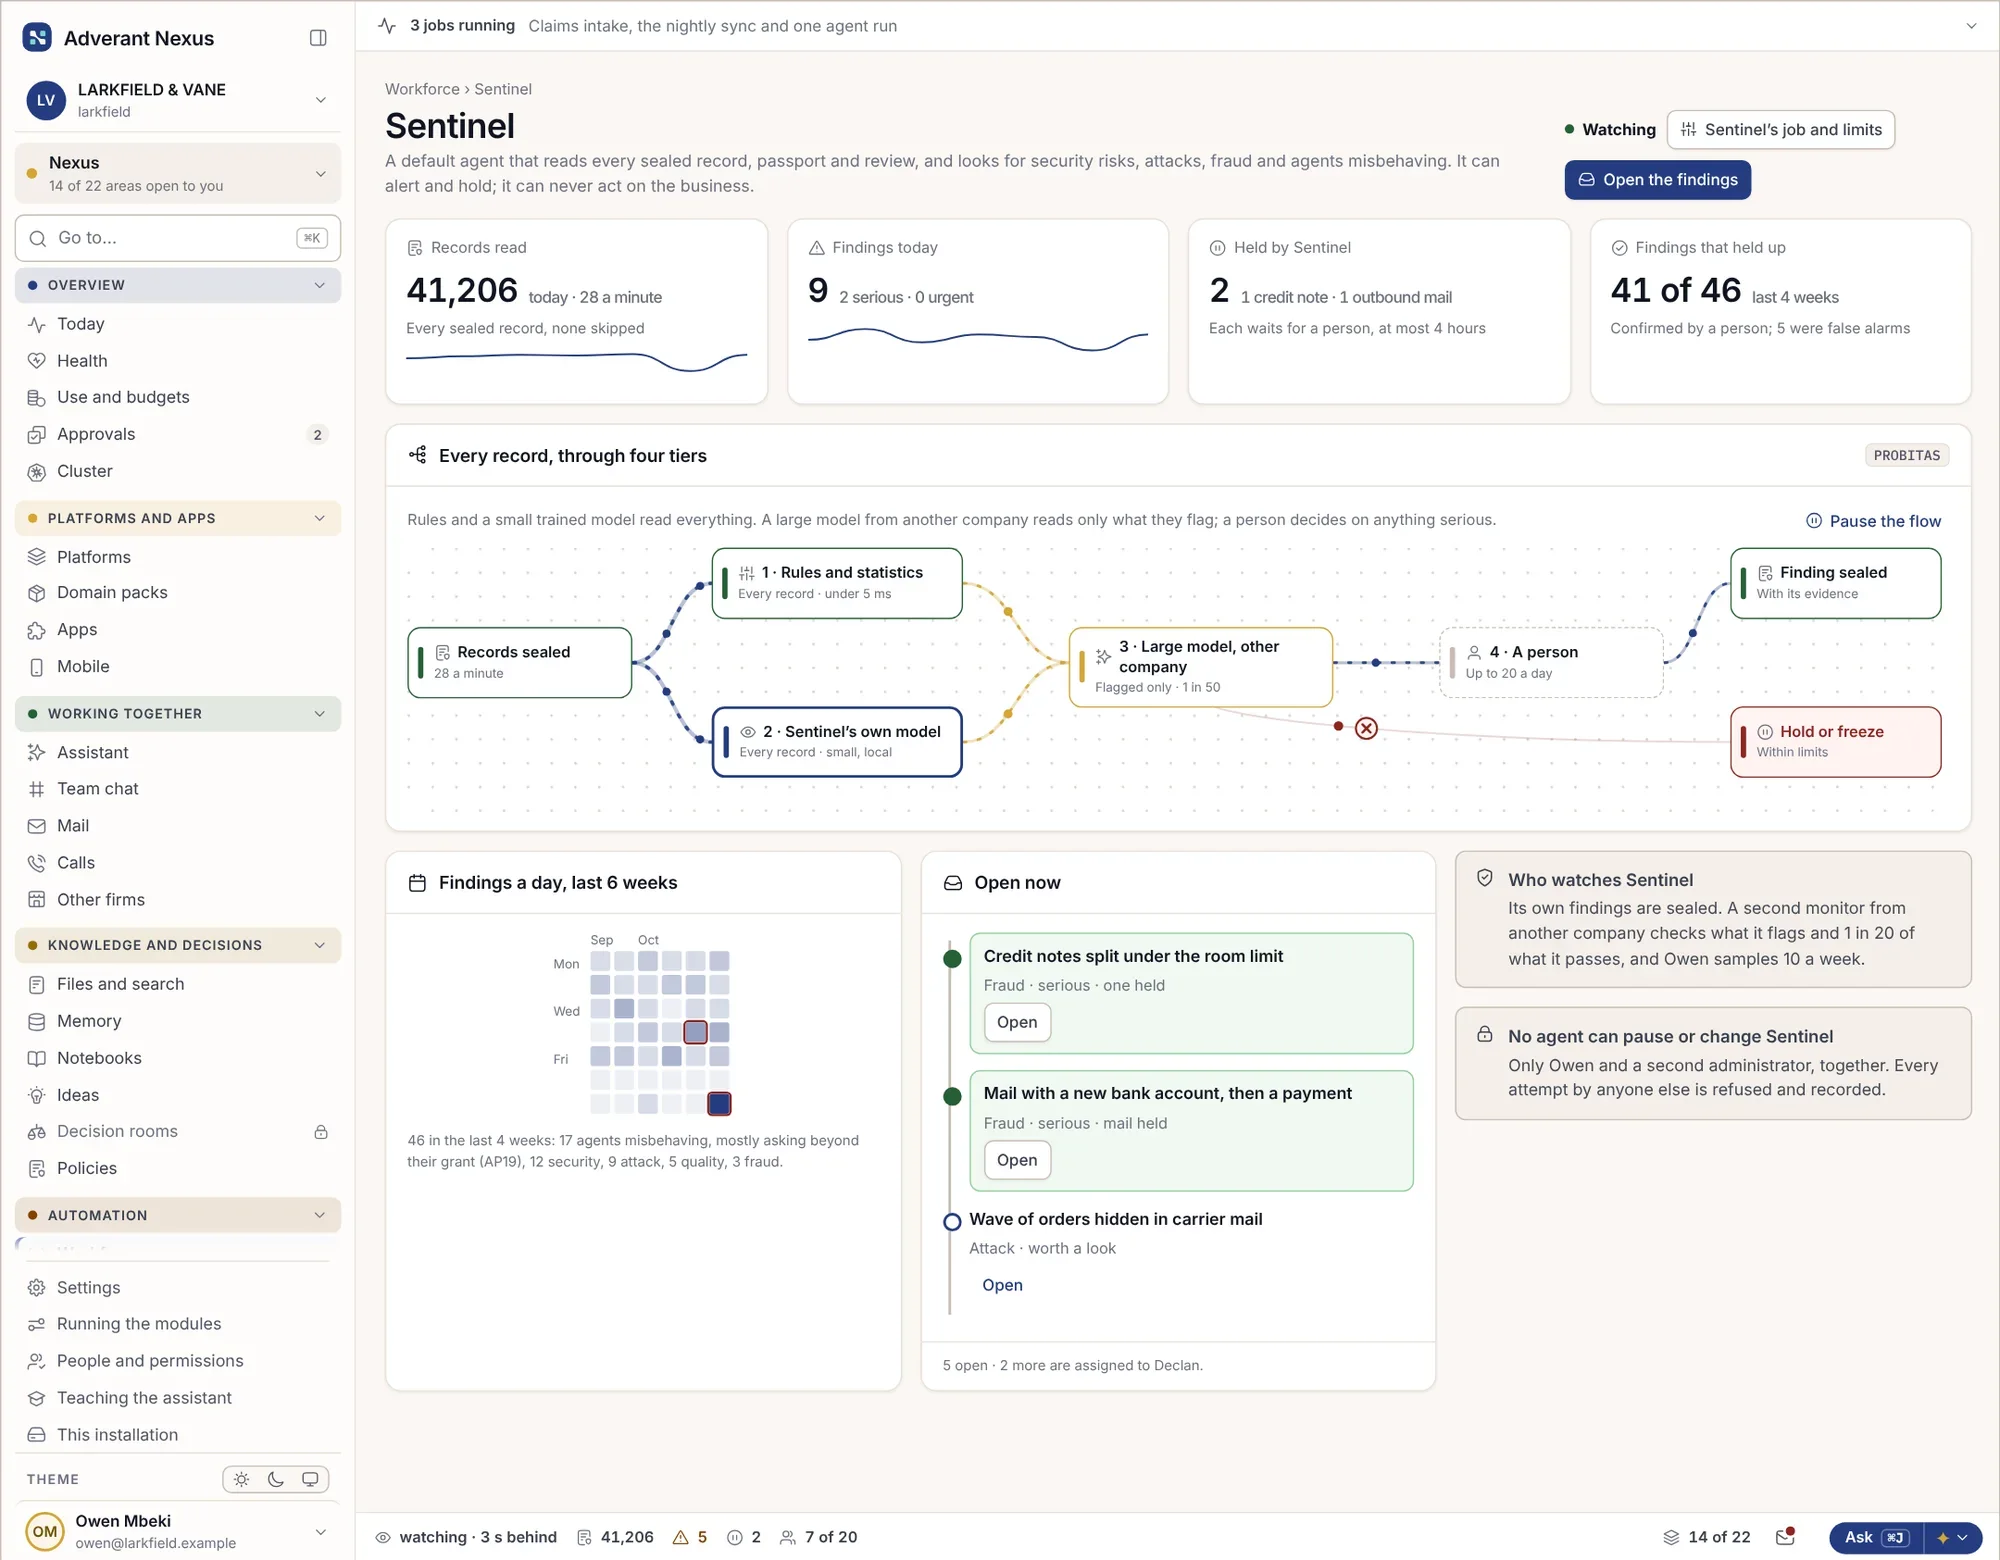Image resolution: width=2000 pixels, height=1560 pixels.
Task: Click the red X node in the flow
Action: coord(1366,728)
